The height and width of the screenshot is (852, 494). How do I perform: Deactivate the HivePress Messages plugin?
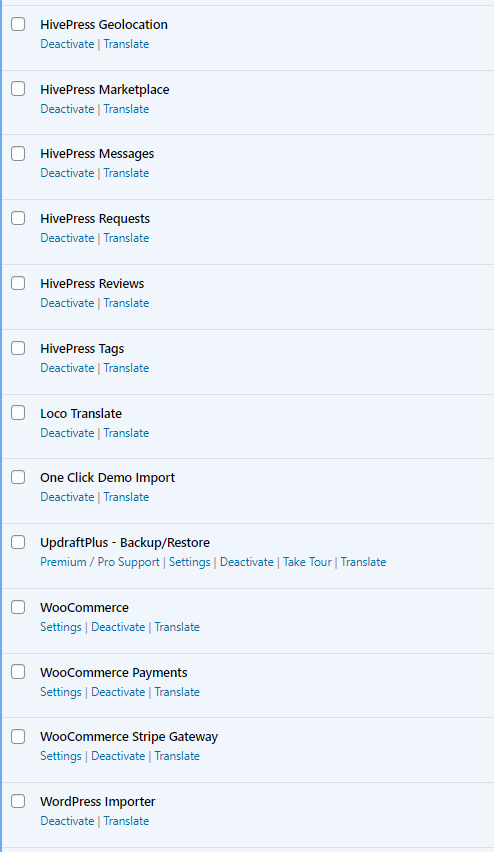(x=67, y=173)
